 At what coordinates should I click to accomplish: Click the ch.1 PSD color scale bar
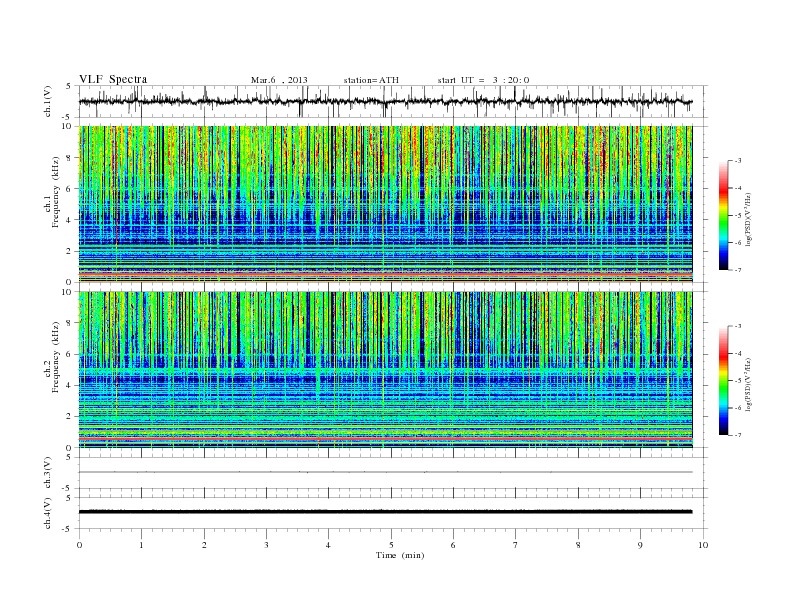click(x=723, y=215)
